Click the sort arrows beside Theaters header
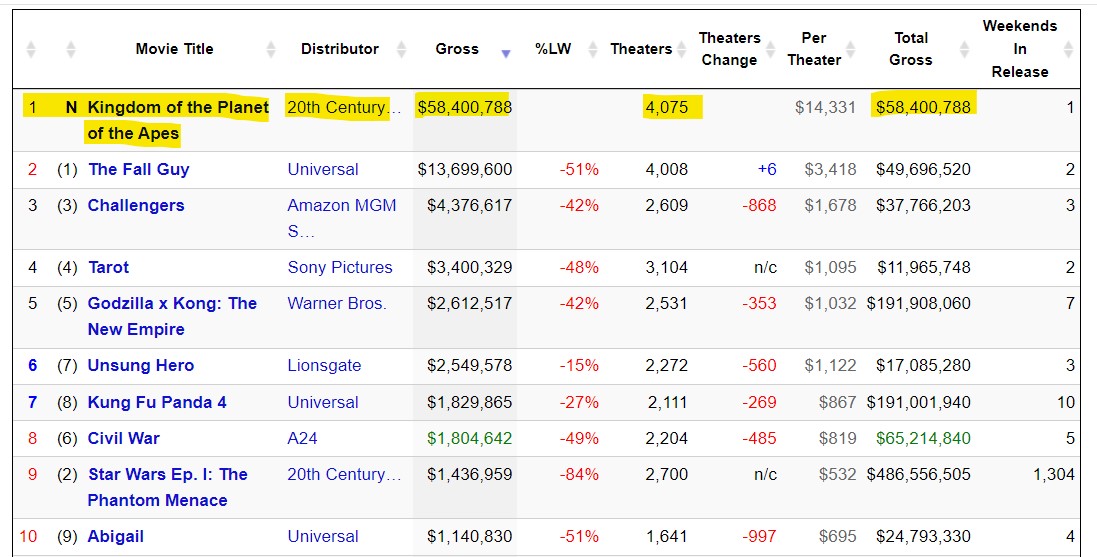Viewport: 1097px width, 557px height. (683, 49)
